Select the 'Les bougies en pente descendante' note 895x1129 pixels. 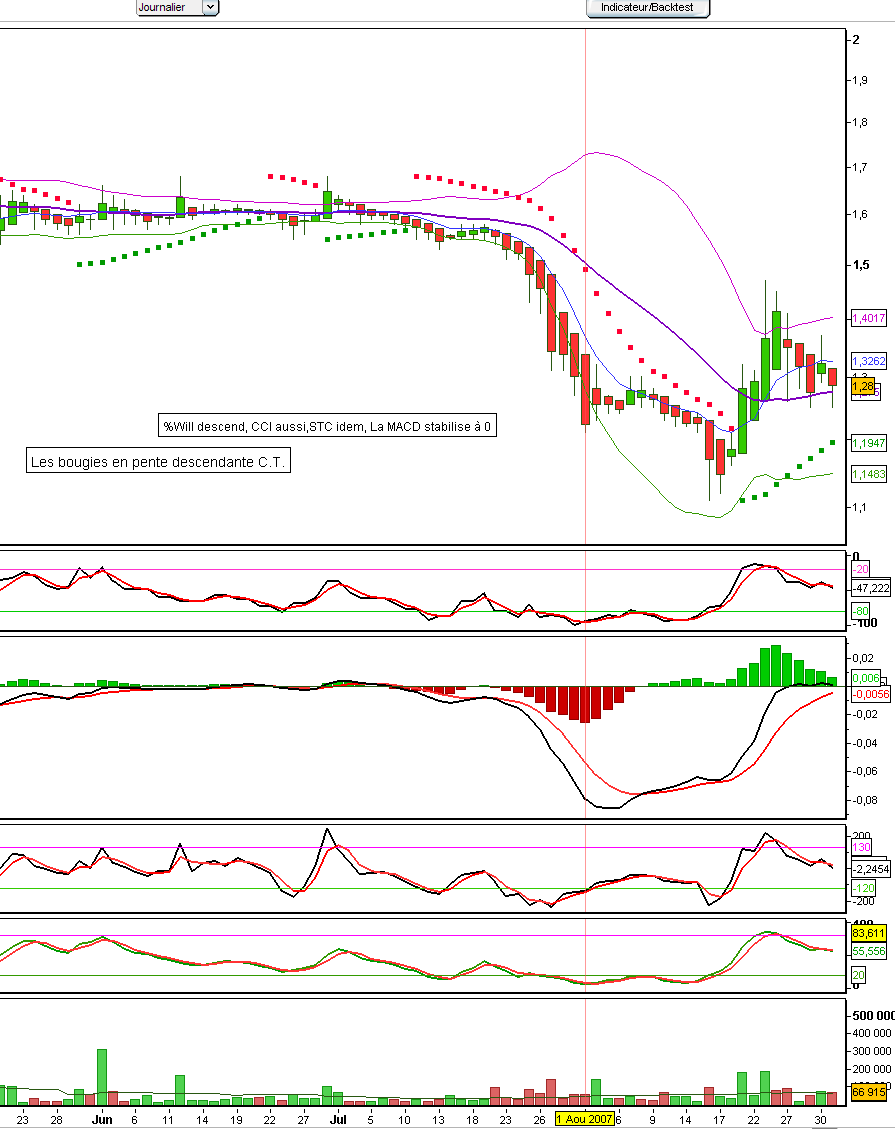pos(158,463)
